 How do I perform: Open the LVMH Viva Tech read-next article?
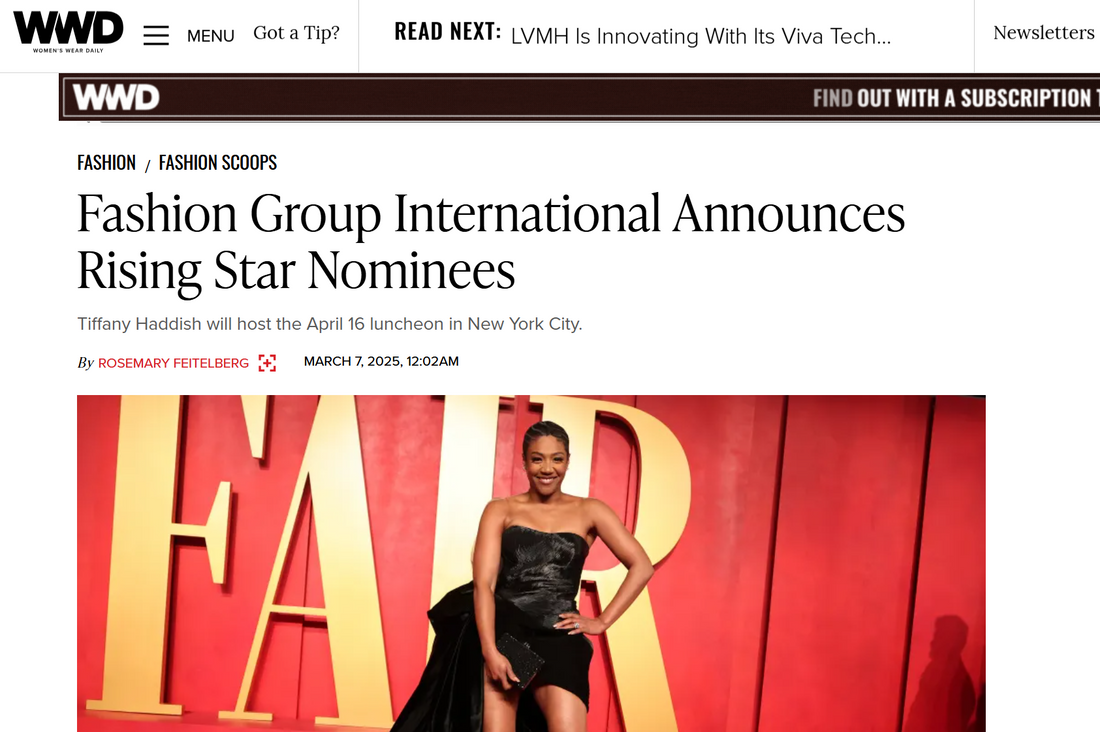pos(701,36)
